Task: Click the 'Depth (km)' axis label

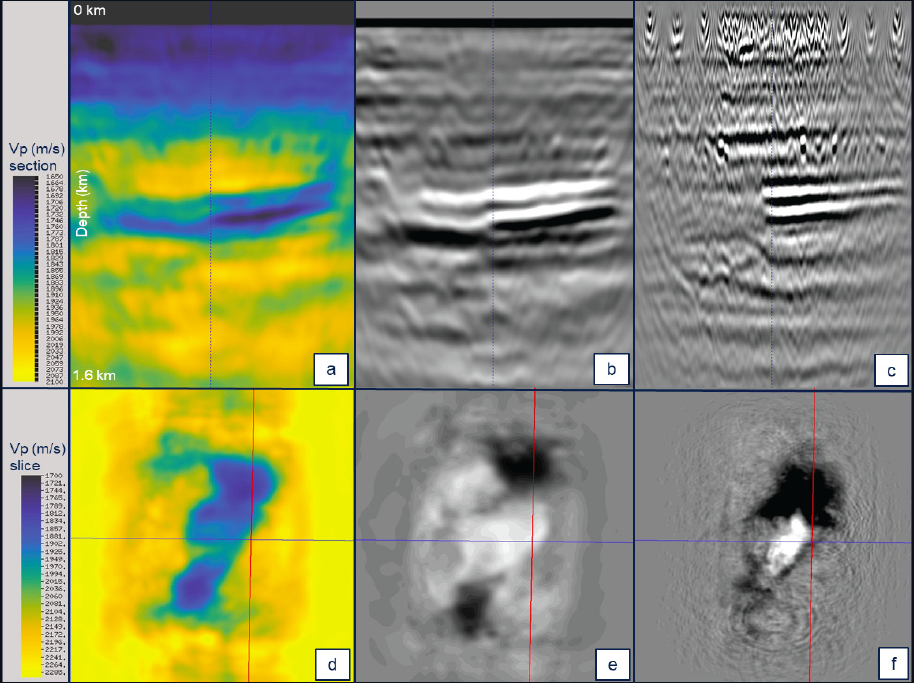Action: pyautogui.click(x=83, y=203)
